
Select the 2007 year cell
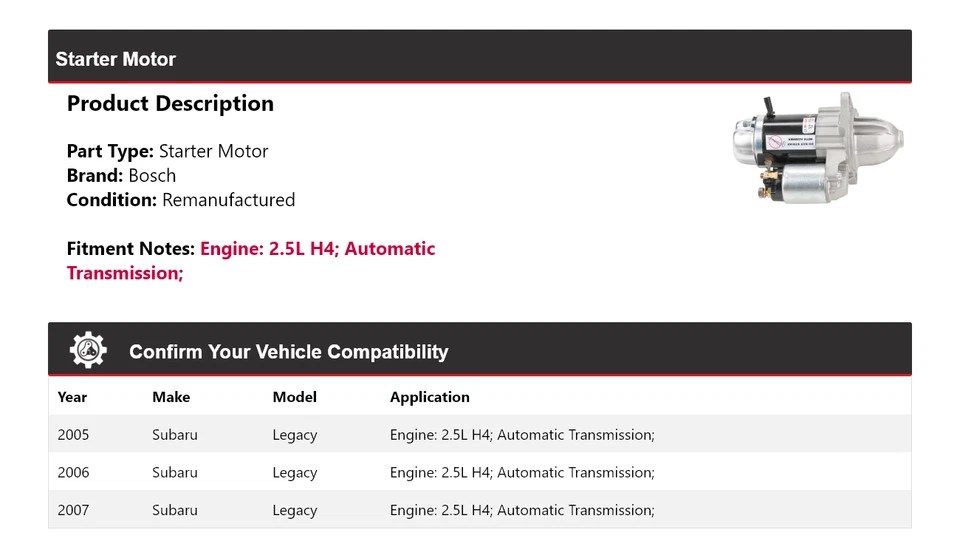[73, 510]
